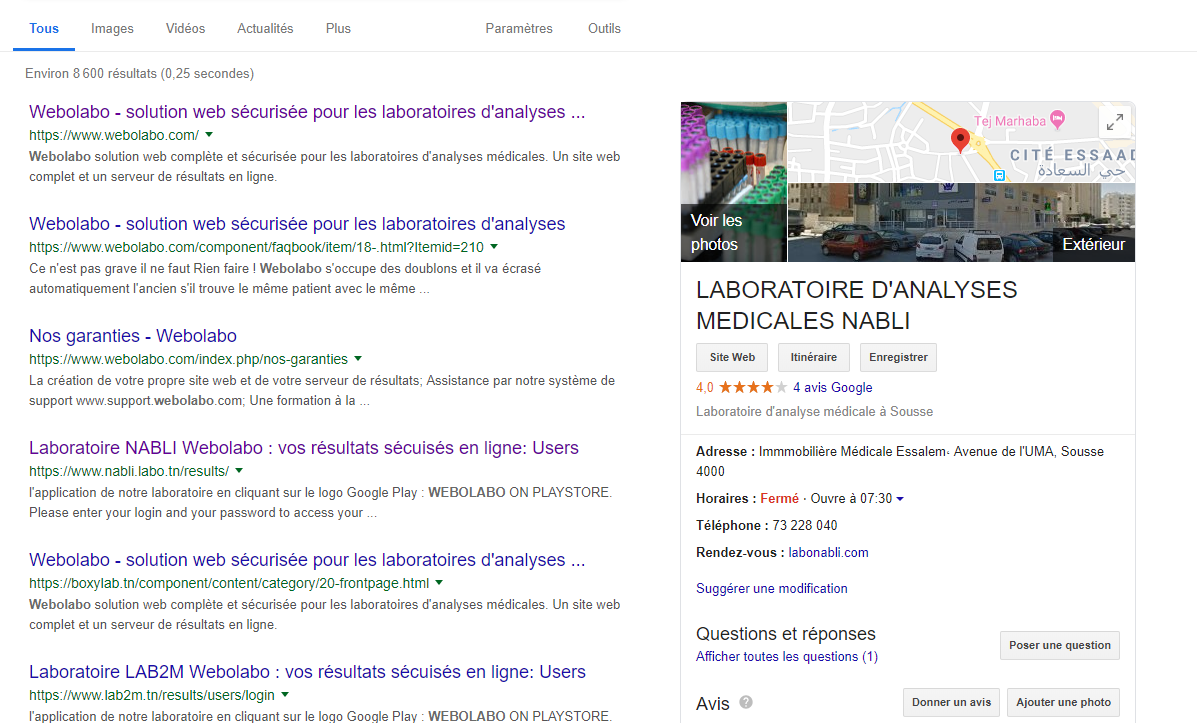The image size is (1197, 723).
Task: Open Outils menu
Action: coord(604,28)
